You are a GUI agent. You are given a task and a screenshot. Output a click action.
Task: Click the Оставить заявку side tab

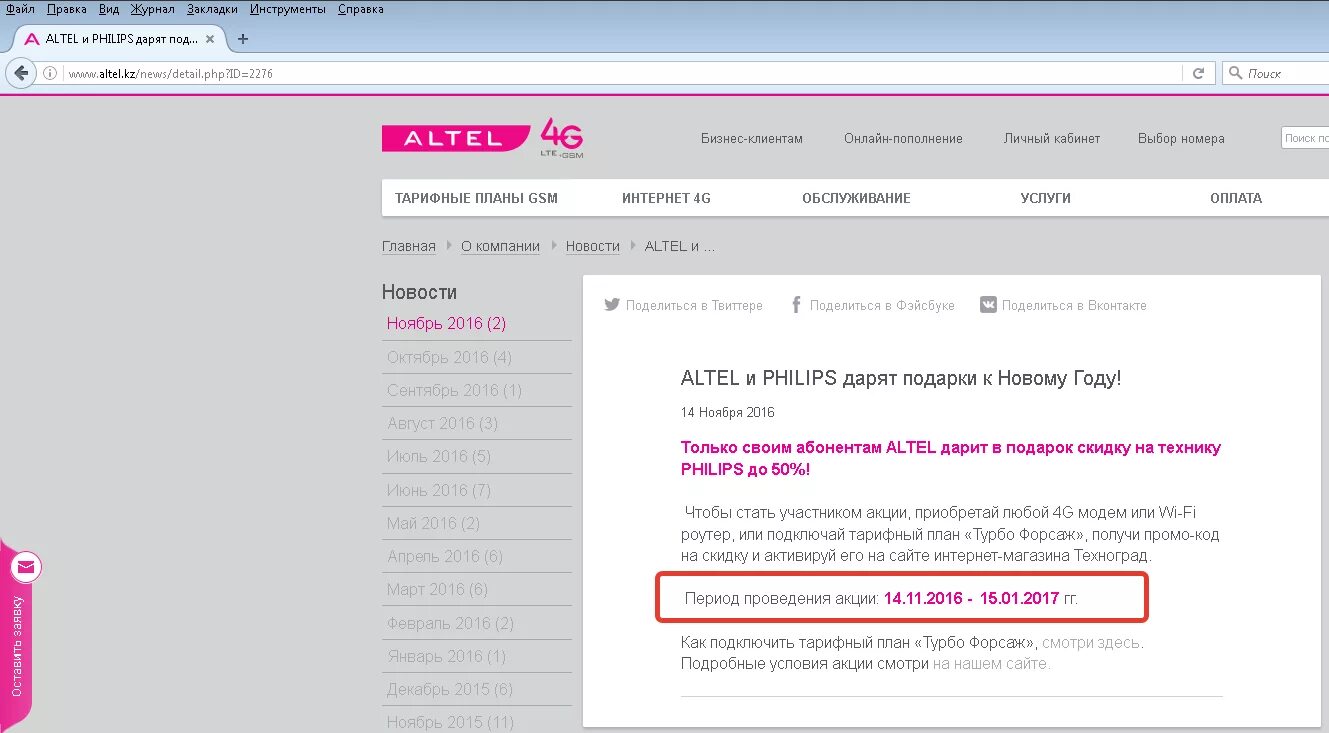17,646
